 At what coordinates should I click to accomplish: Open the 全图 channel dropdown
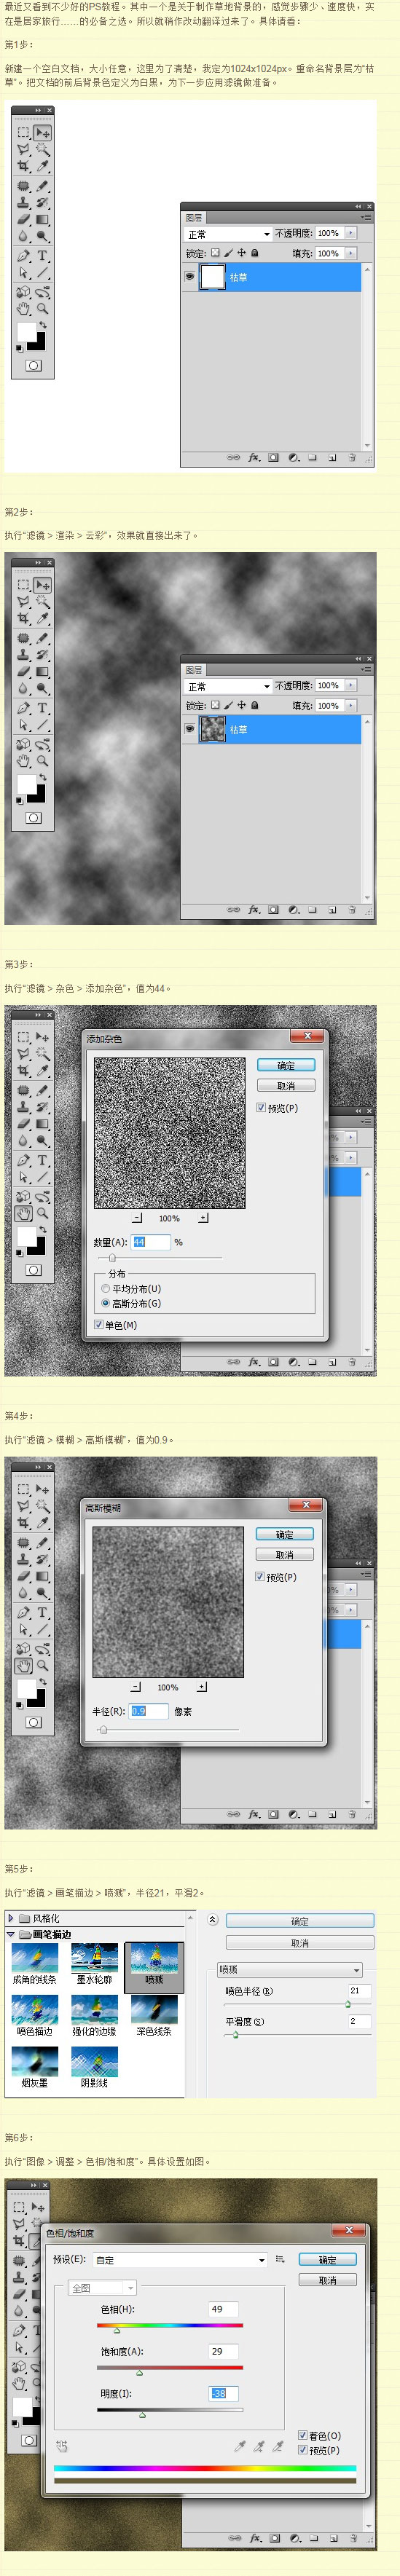[x=102, y=2287]
